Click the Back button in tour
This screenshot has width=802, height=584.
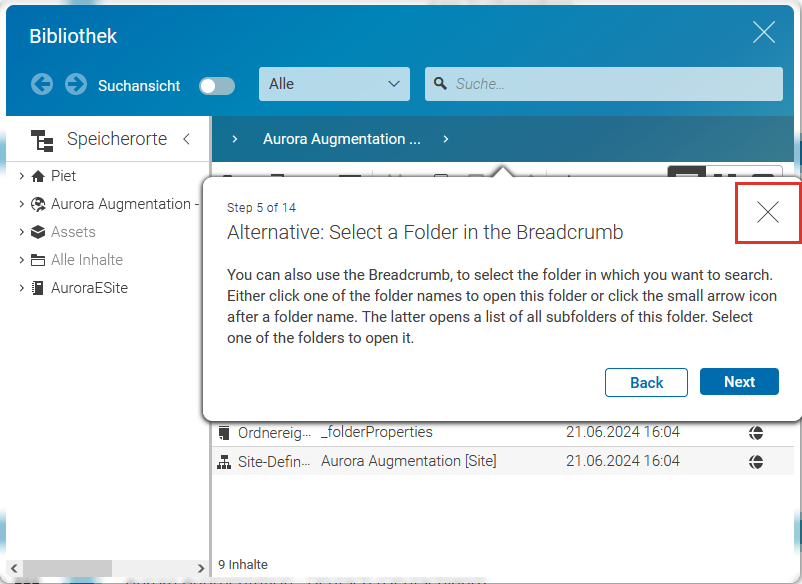646,382
